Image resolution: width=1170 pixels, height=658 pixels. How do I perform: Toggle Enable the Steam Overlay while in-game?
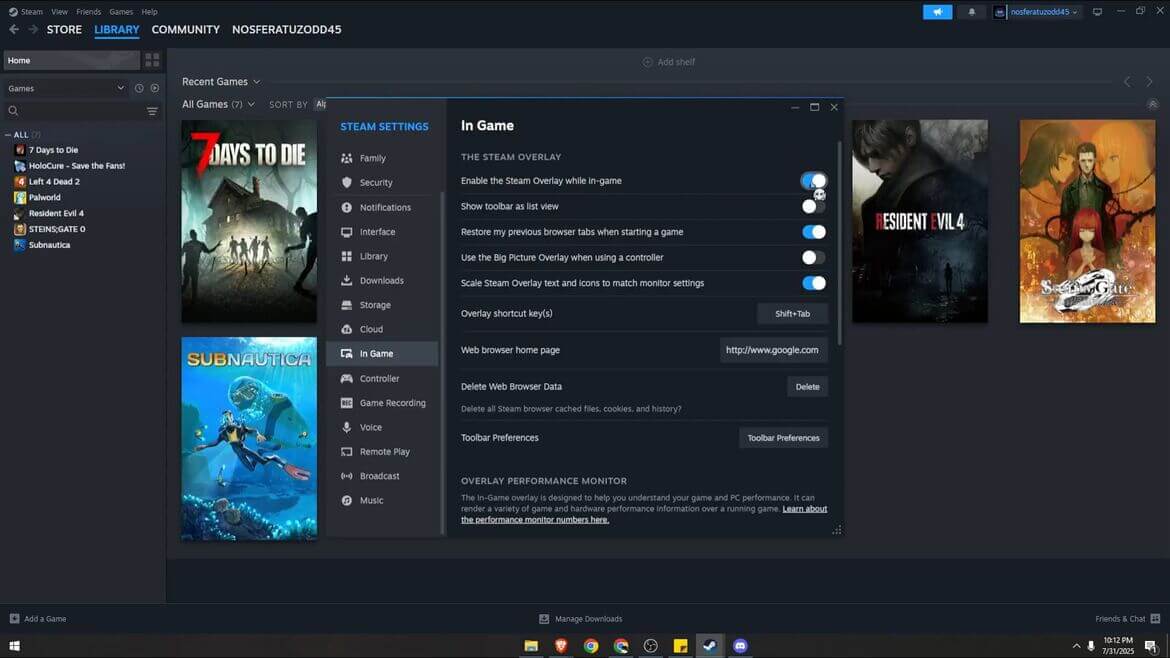click(813, 181)
